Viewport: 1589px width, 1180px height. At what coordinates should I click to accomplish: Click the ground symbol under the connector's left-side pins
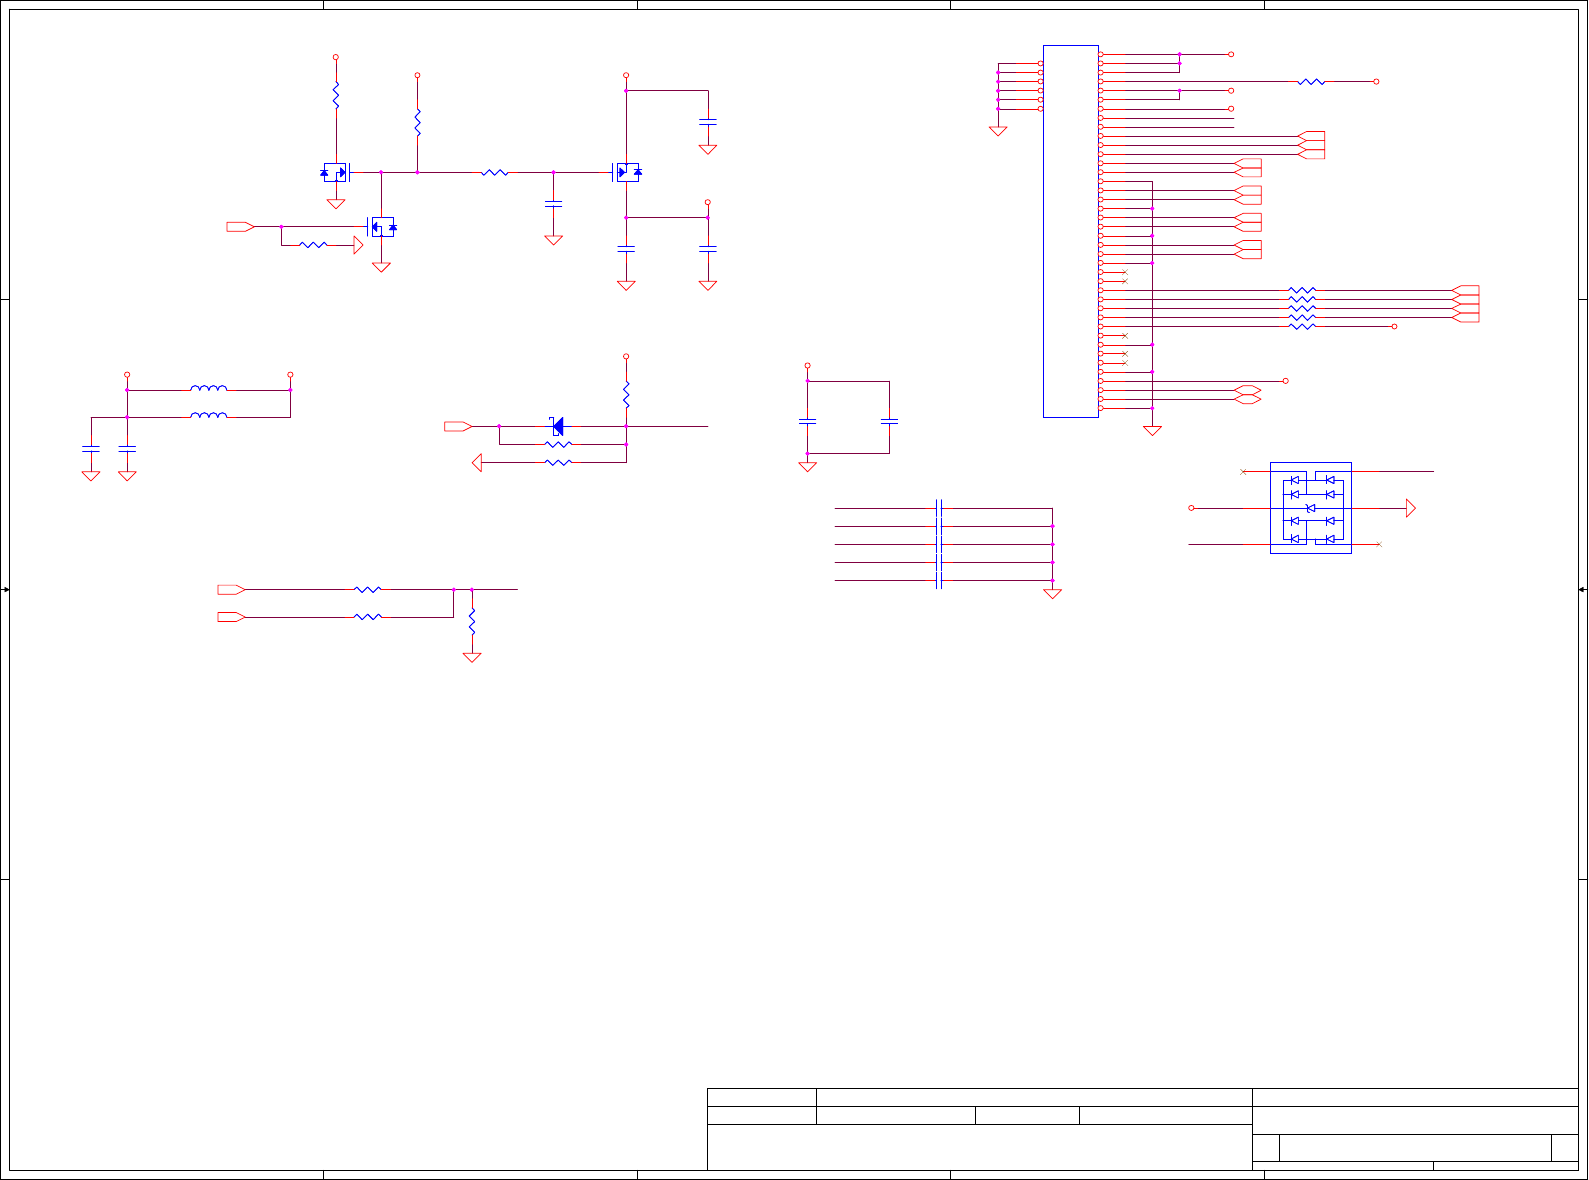(x=998, y=131)
